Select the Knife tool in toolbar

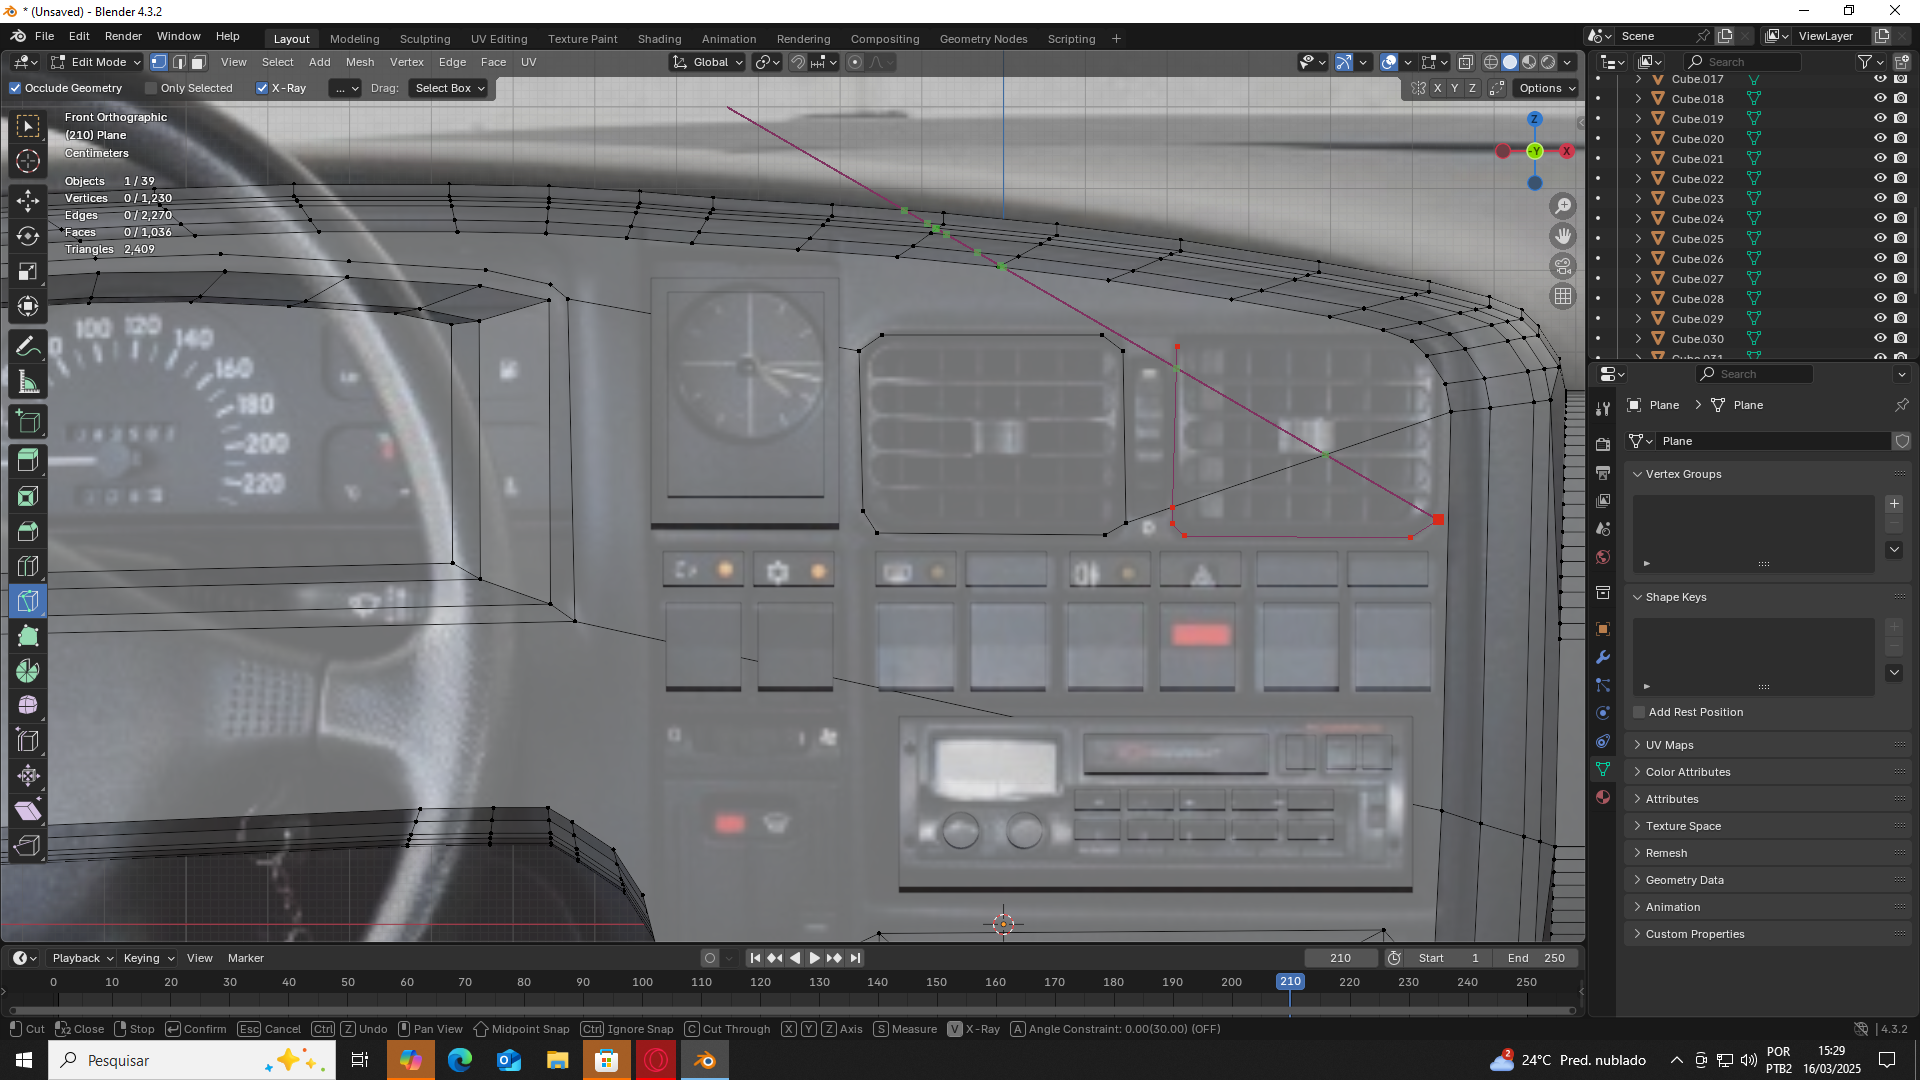[x=28, y=601]
